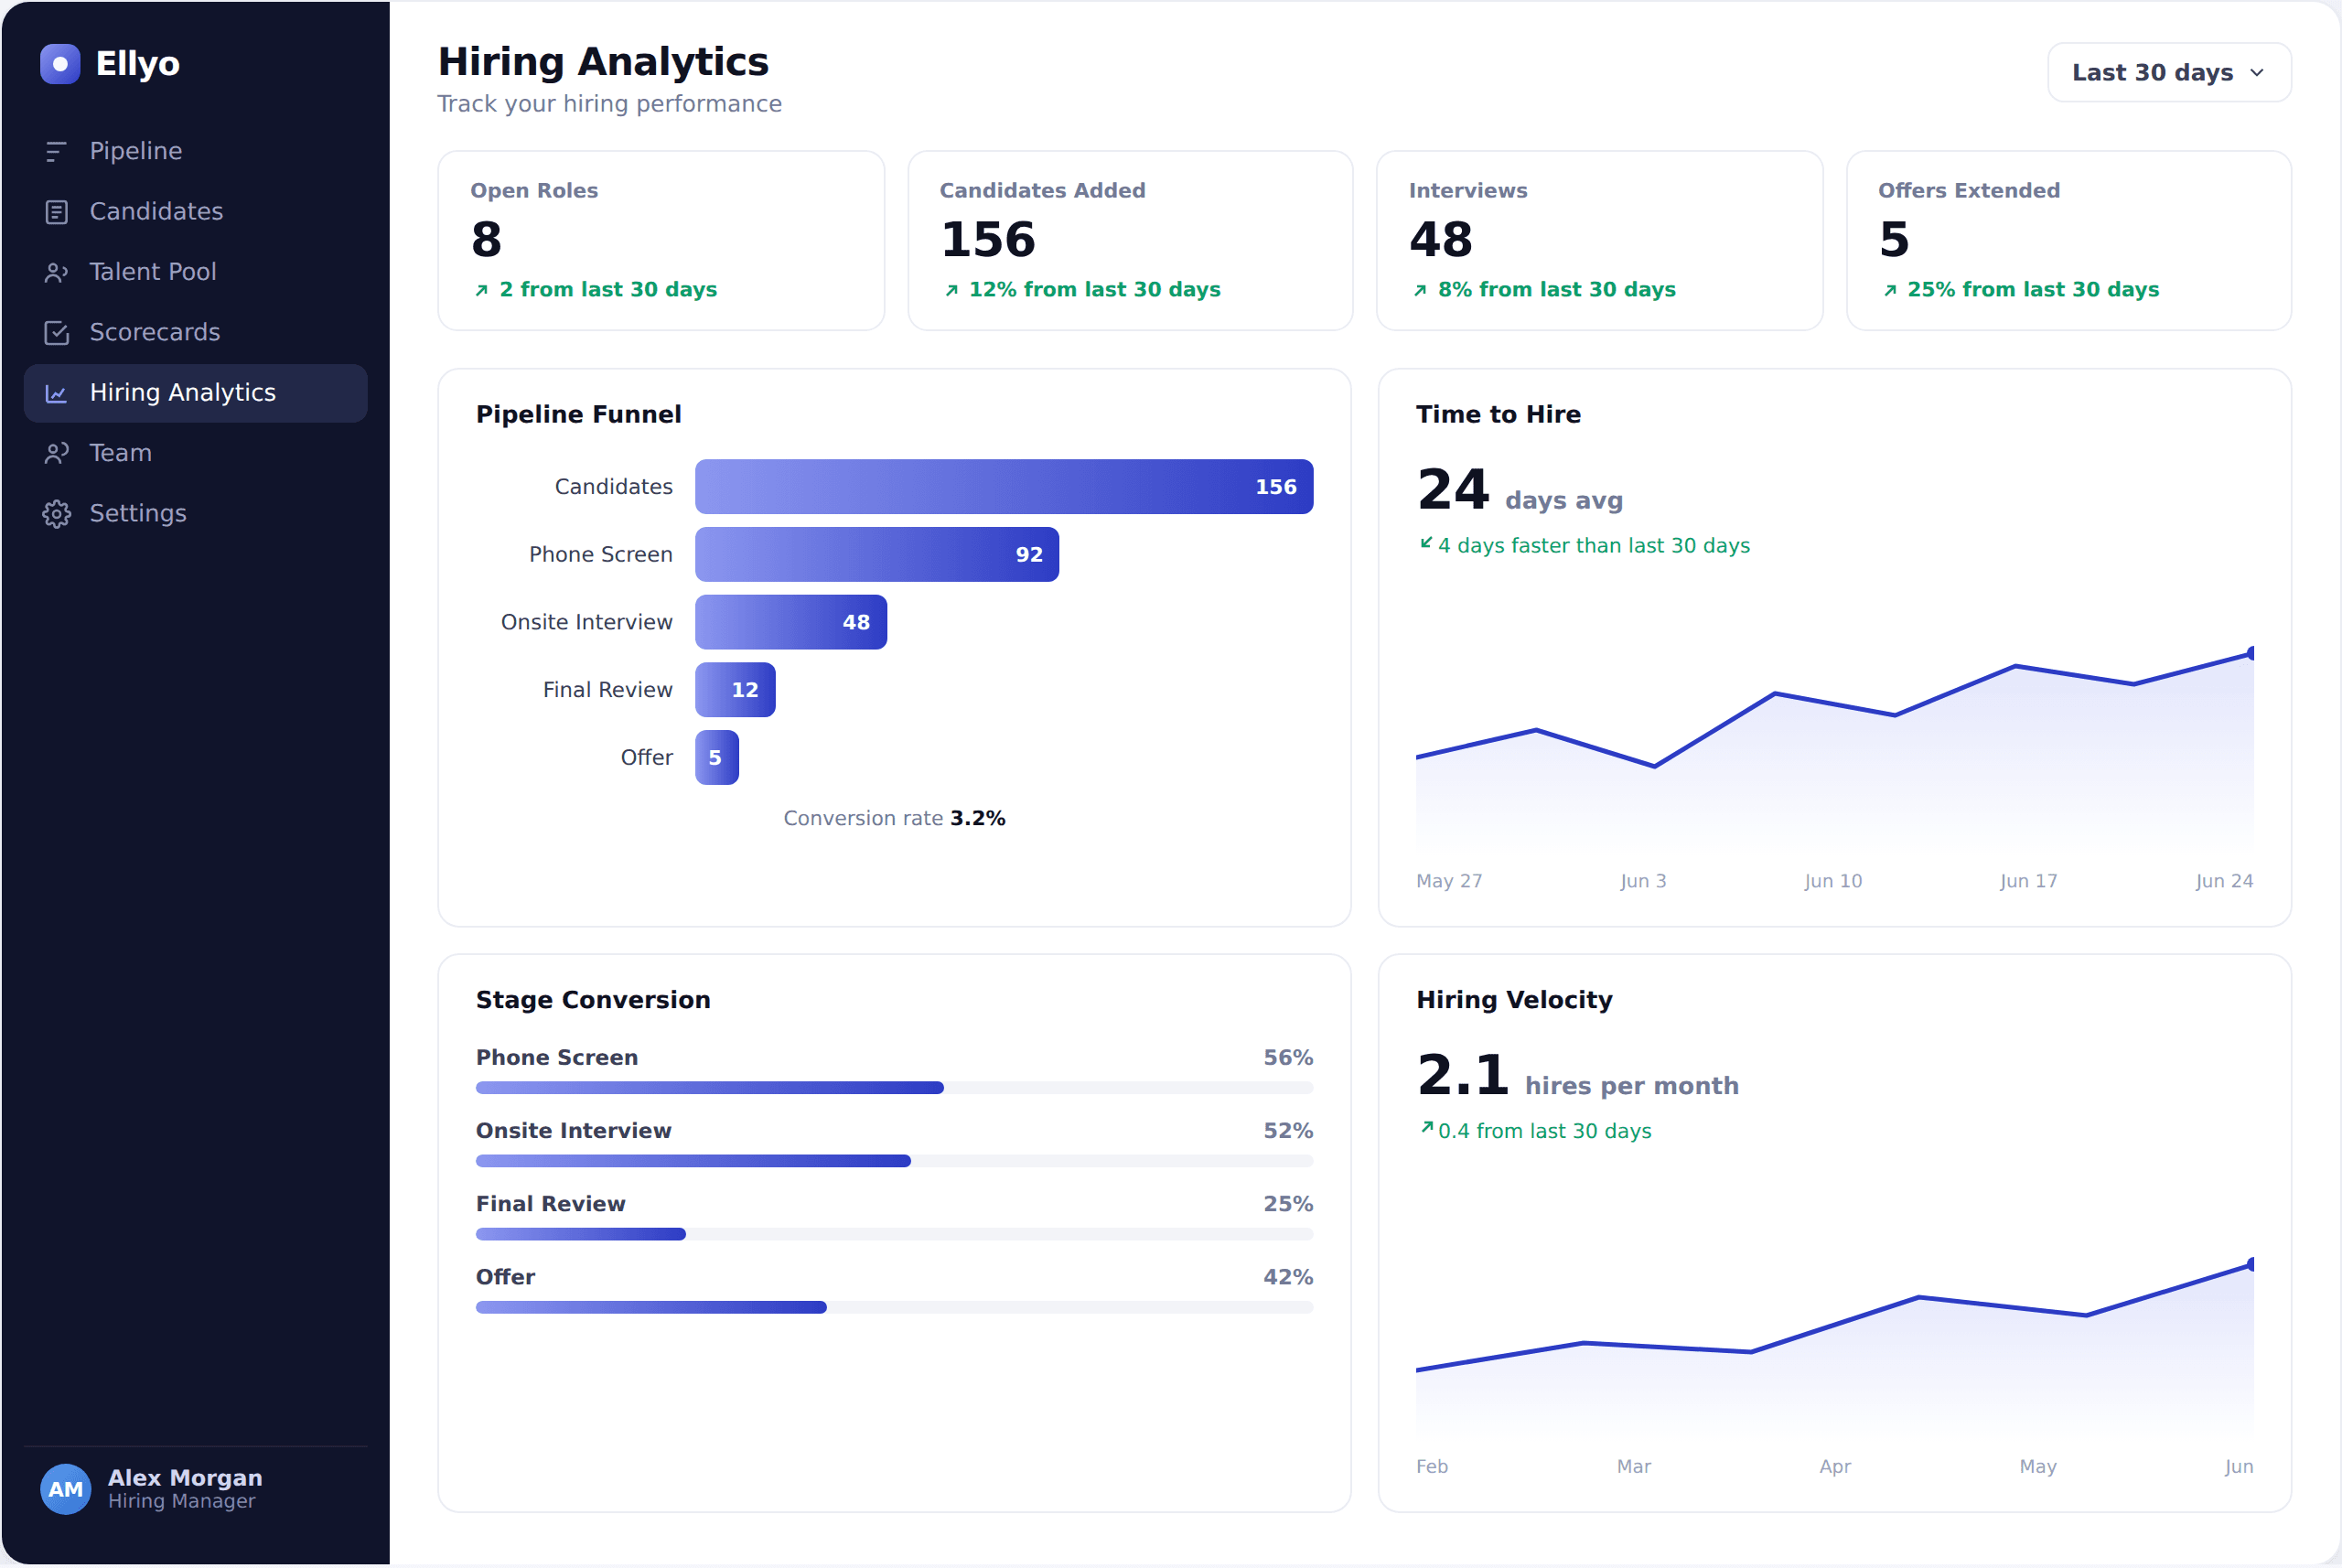Click the Open Roles up-arrow trend icon
2342x1568 pixels.
pyautogui.click(x=481, y=290)
